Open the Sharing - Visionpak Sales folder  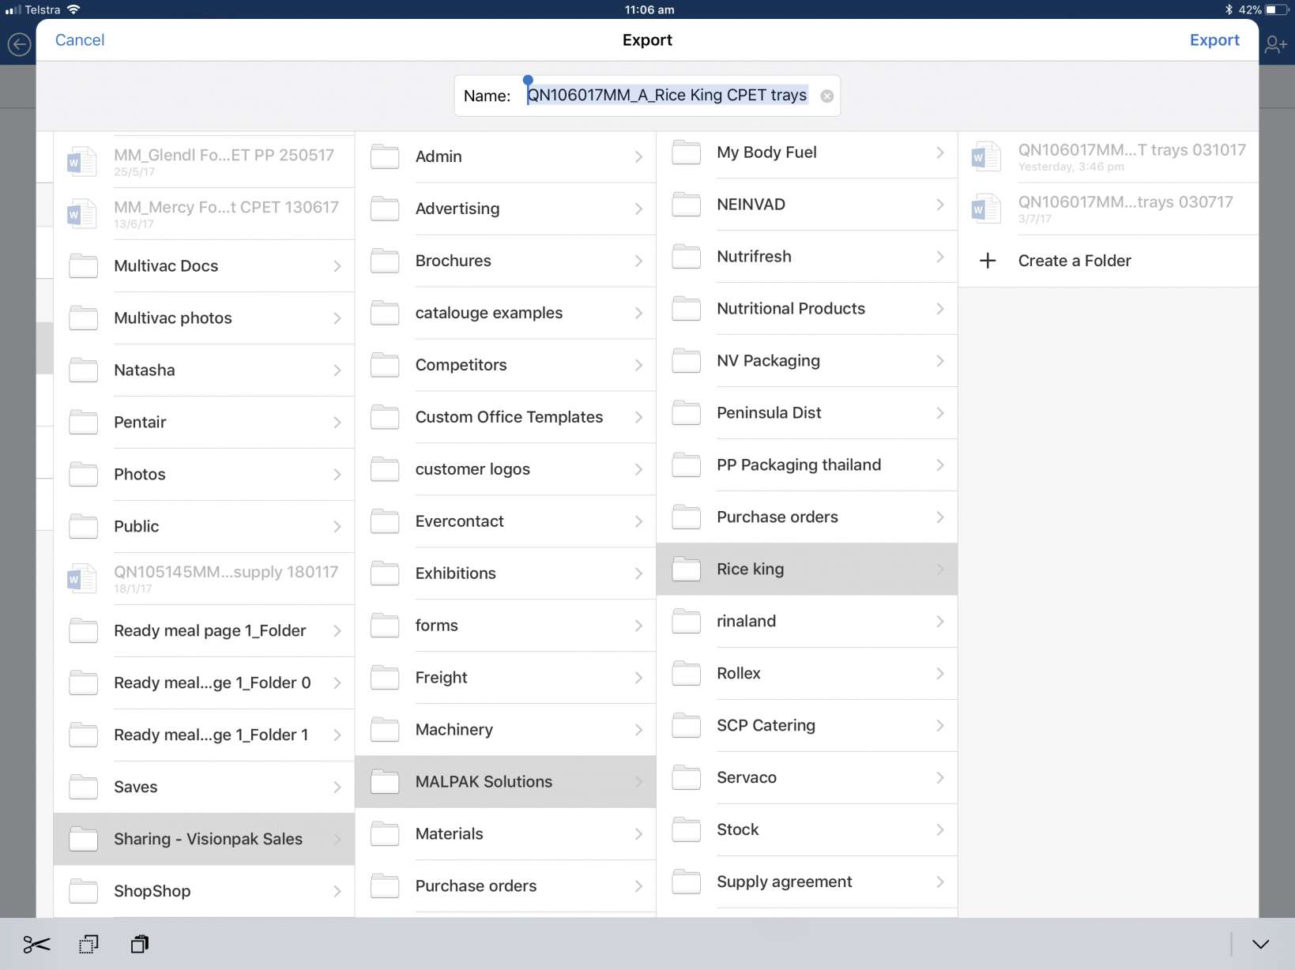tap(206, 839)
